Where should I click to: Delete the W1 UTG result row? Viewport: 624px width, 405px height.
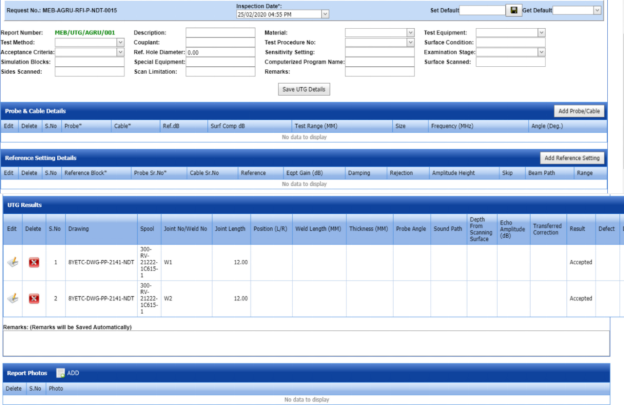click(33, 262)
